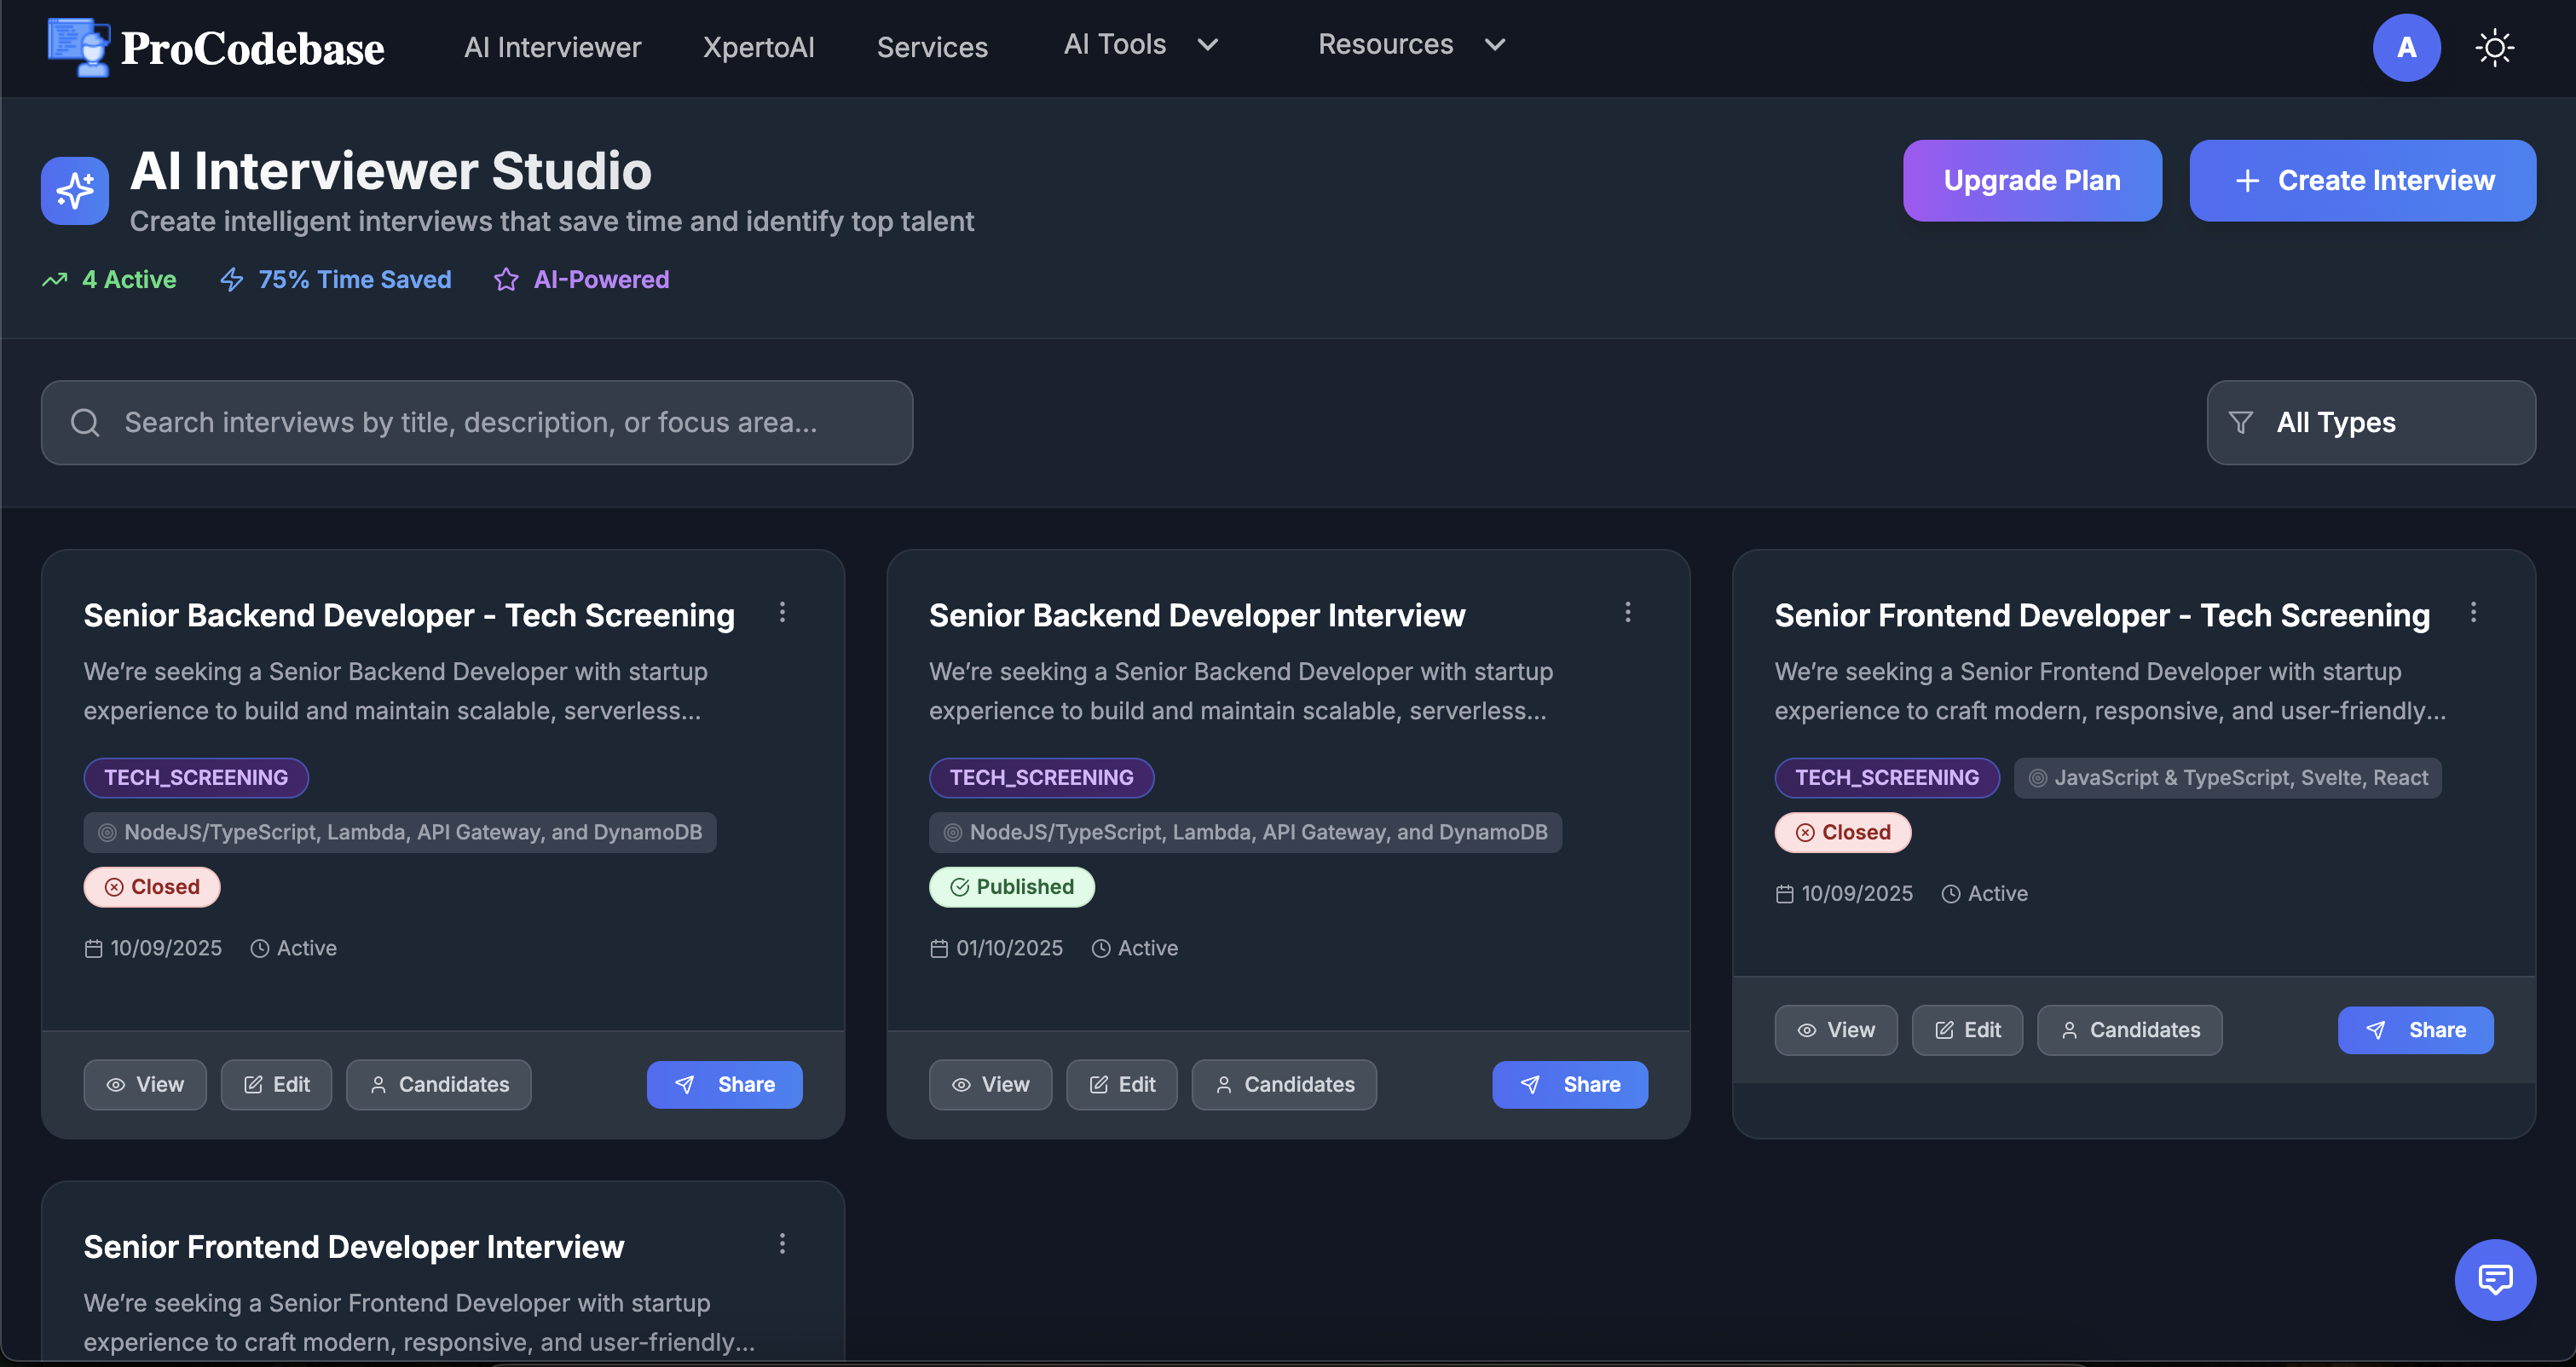Open options menu for Senior Frontend Developer Interview card
Screen dimensions: 2576x1367
tap(782, 1243)
